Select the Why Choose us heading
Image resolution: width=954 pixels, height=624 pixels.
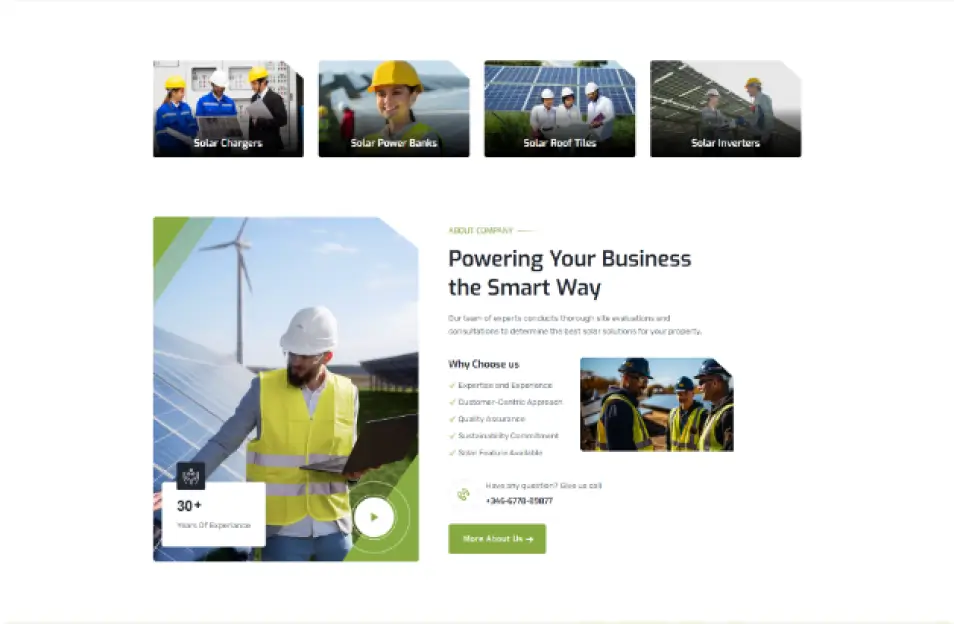[484, 364]
